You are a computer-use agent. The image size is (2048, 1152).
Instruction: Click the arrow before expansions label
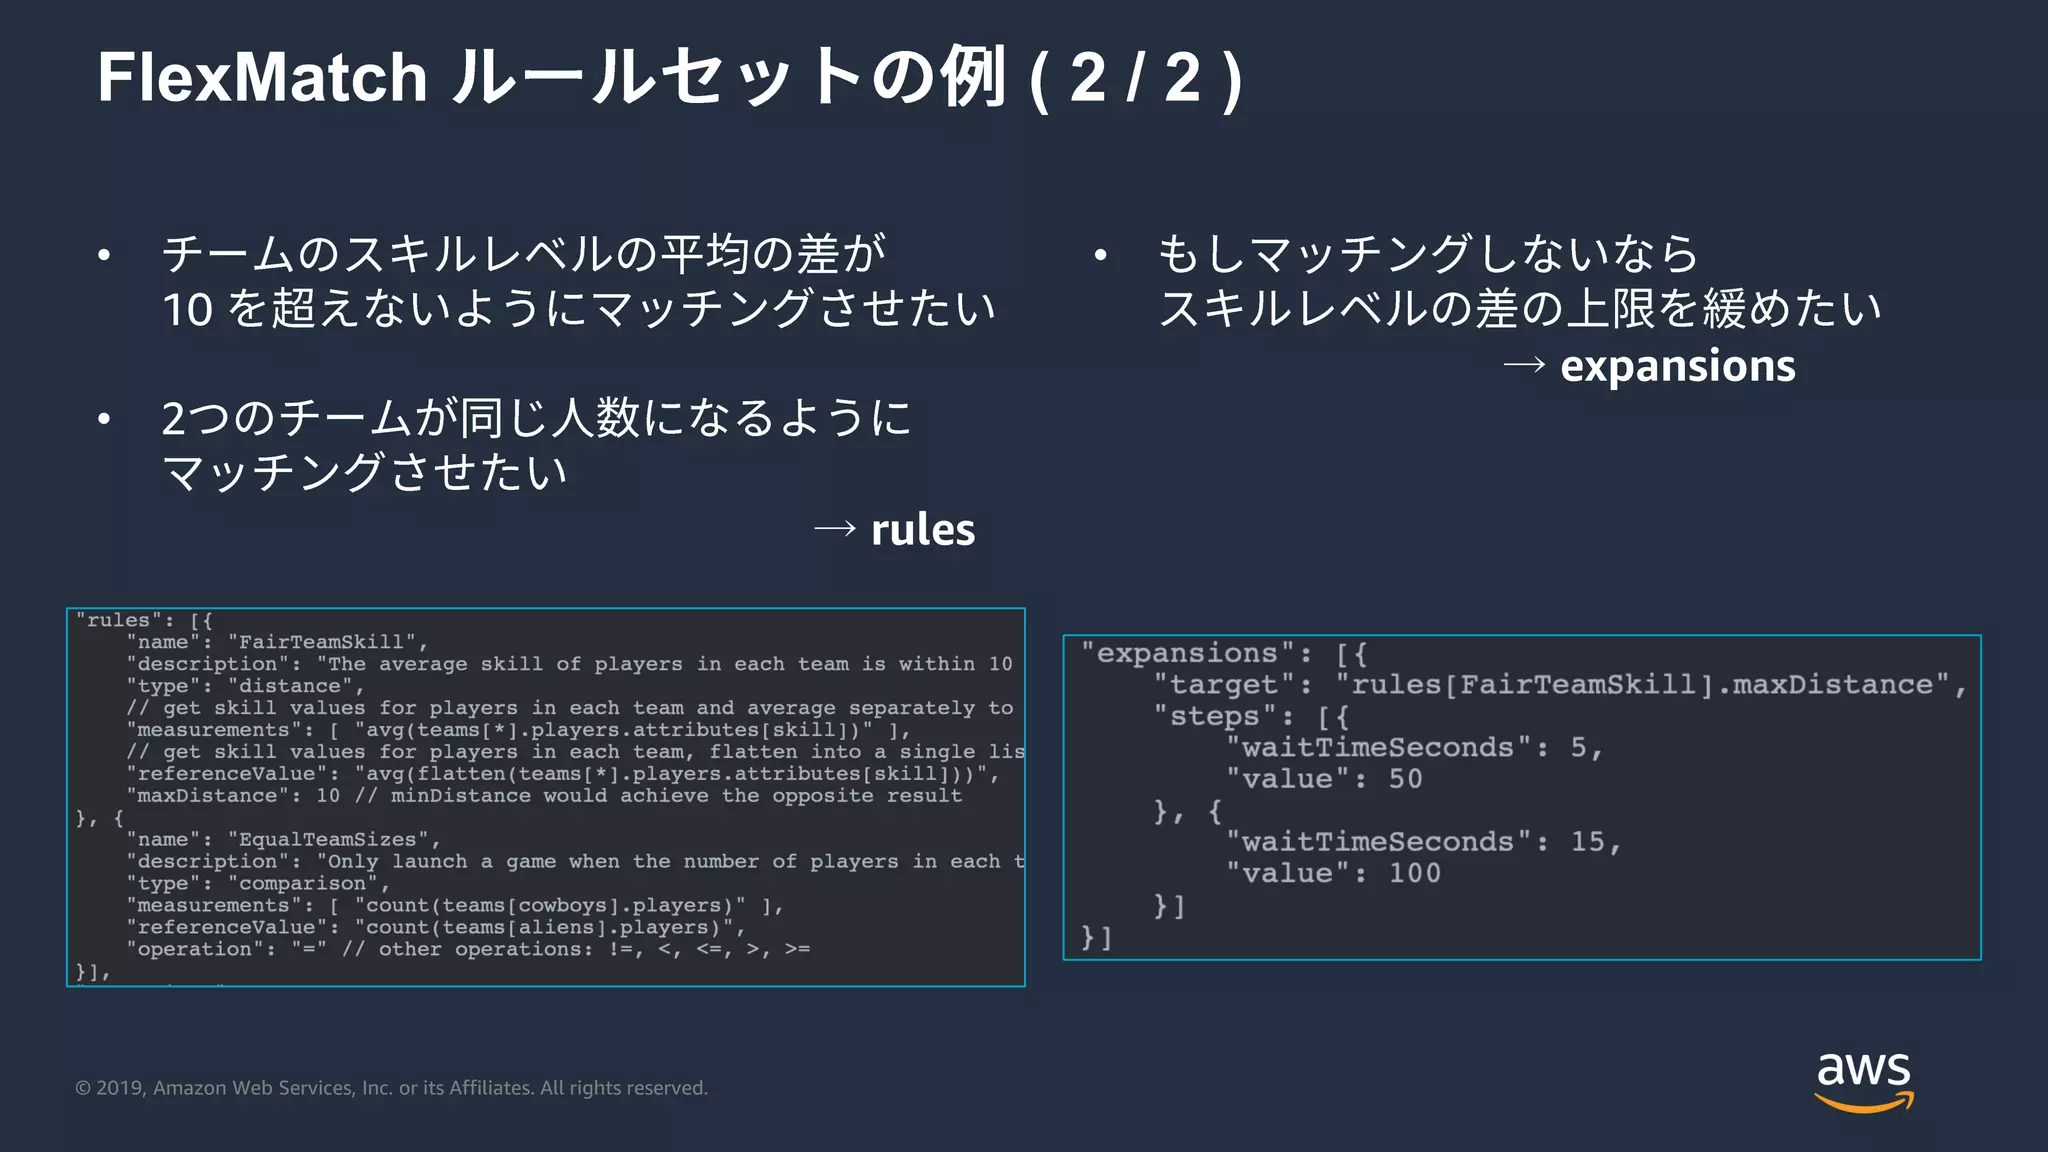pos(1524,366)
